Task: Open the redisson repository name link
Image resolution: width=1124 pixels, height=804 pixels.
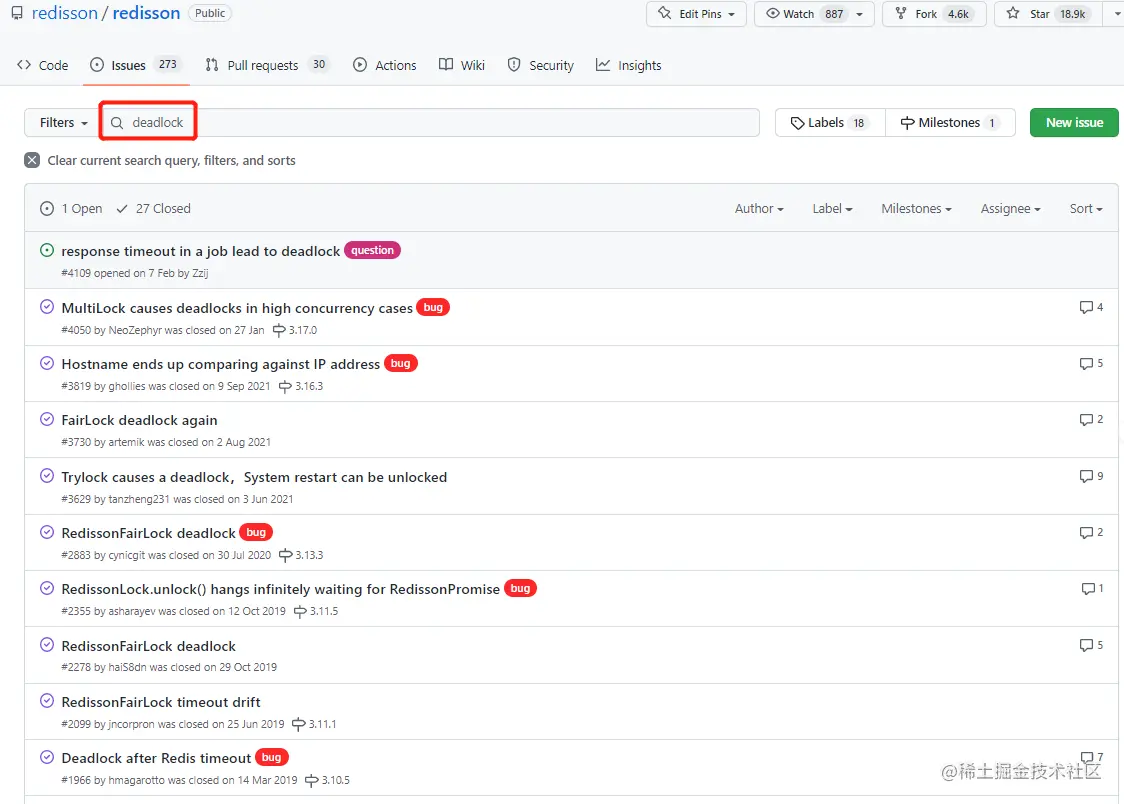Action: tap(146, 13)
